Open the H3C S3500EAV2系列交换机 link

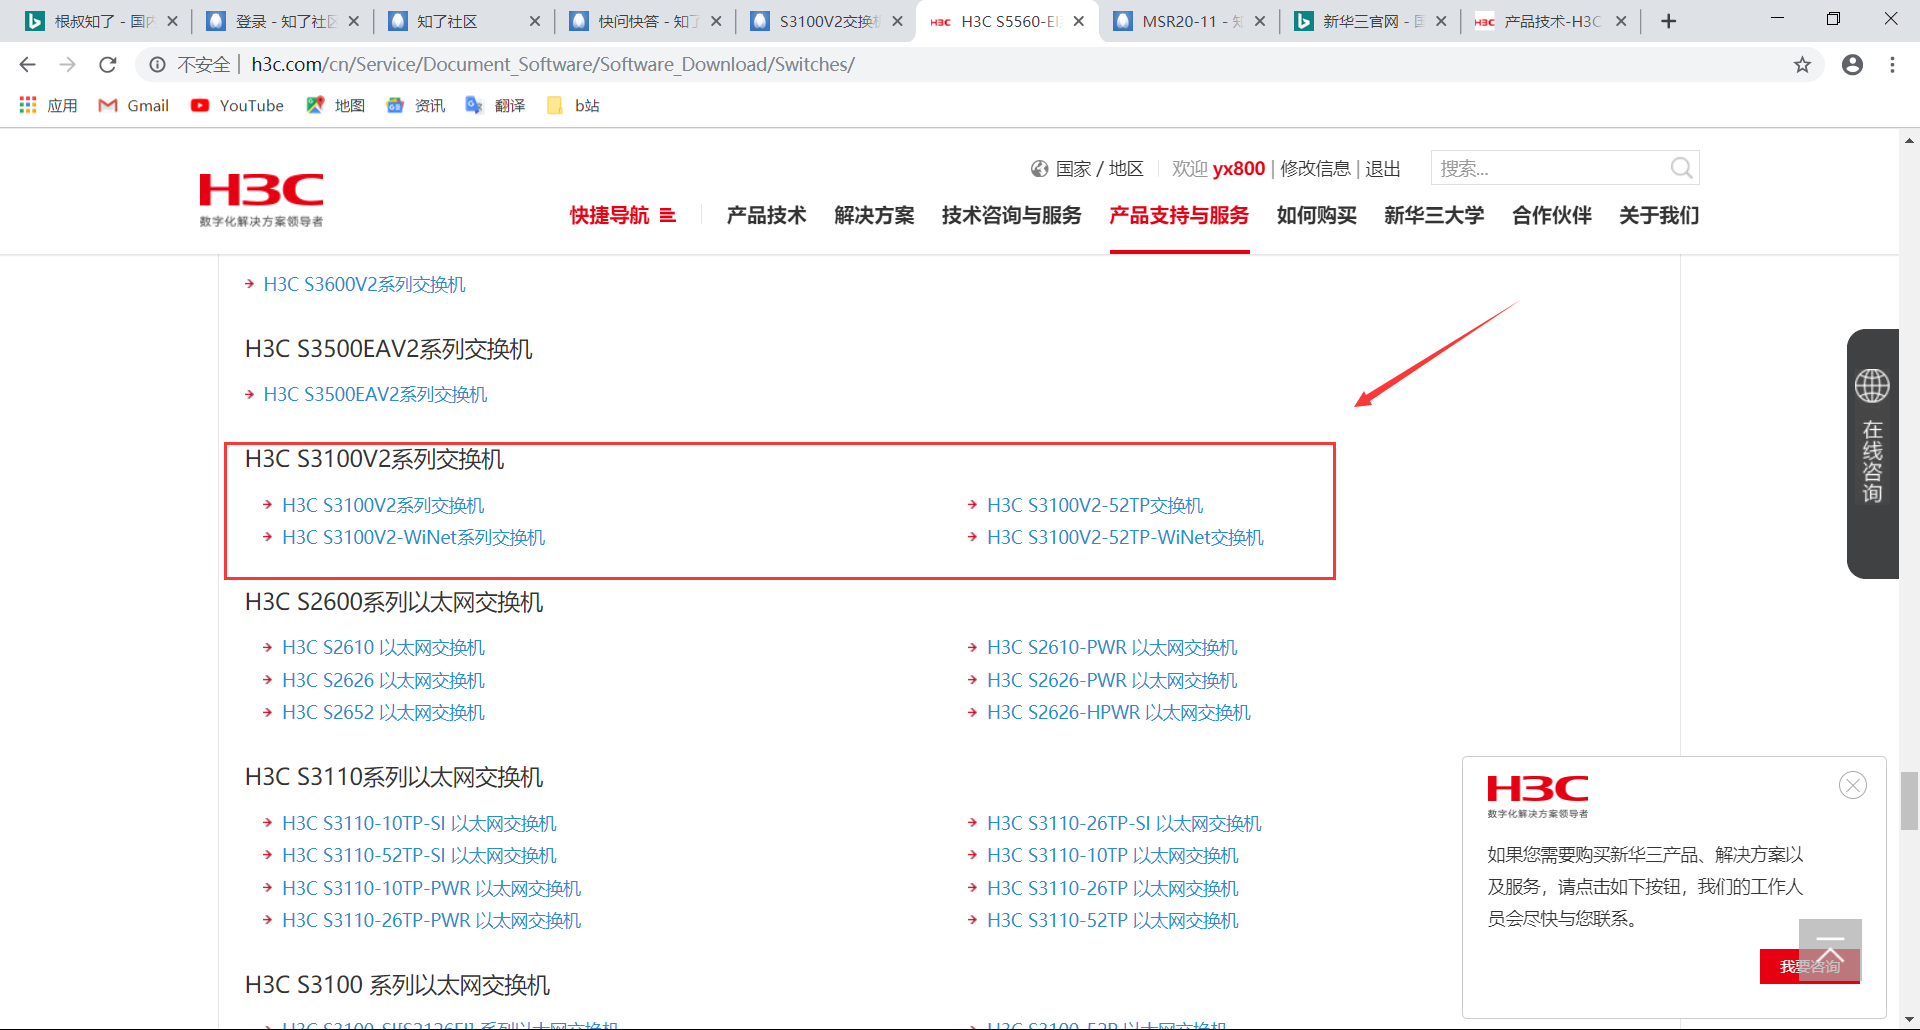pos(375,395)
